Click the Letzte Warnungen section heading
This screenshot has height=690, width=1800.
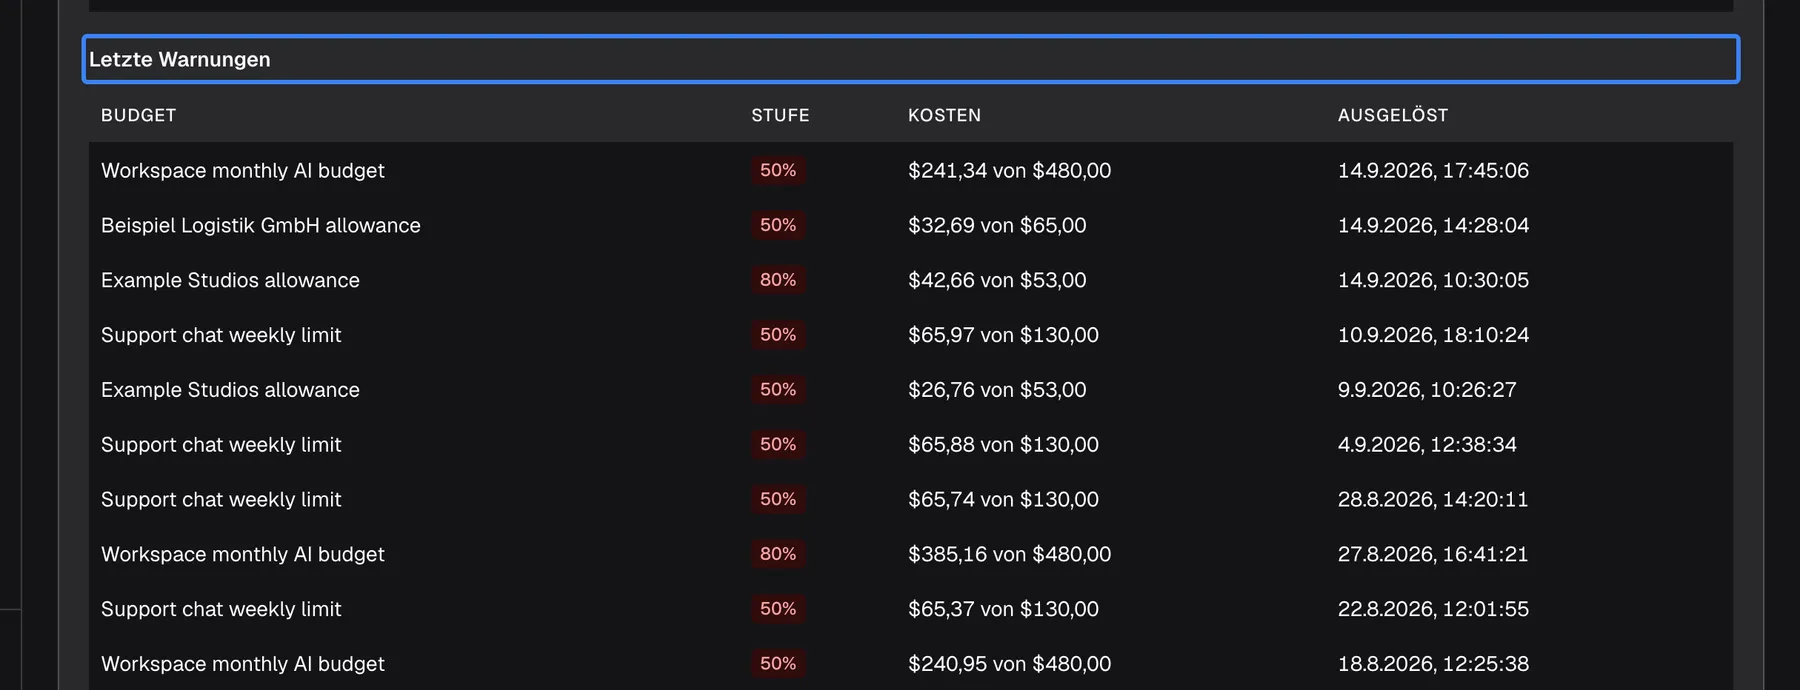pos(180,59)
